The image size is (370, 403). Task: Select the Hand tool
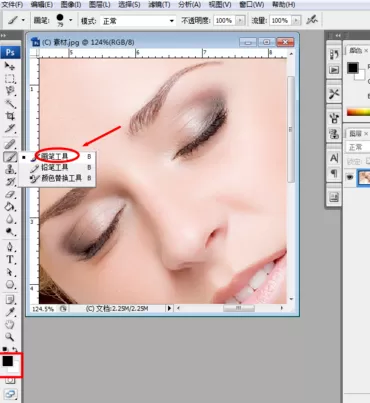tap(10, 325)
